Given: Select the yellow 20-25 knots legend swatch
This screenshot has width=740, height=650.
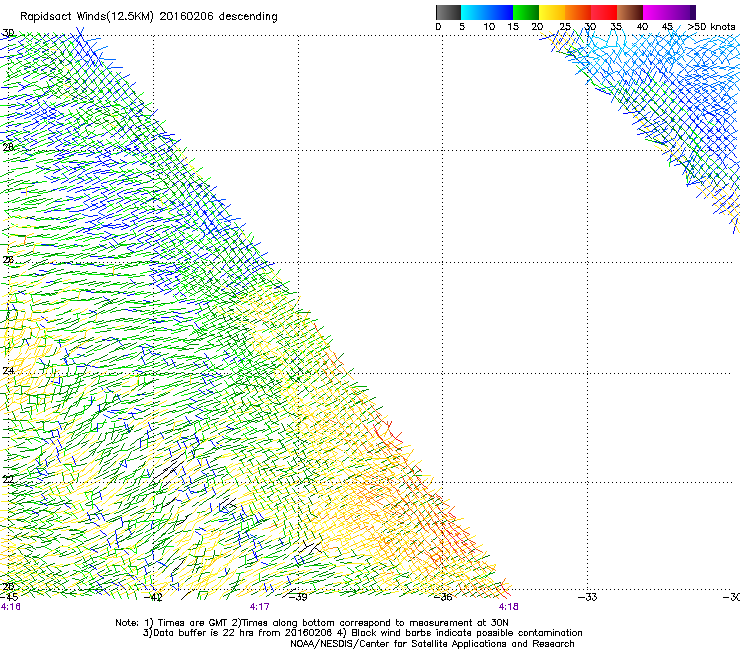Looking at the screenshot, I should click(x=552, y=12).
